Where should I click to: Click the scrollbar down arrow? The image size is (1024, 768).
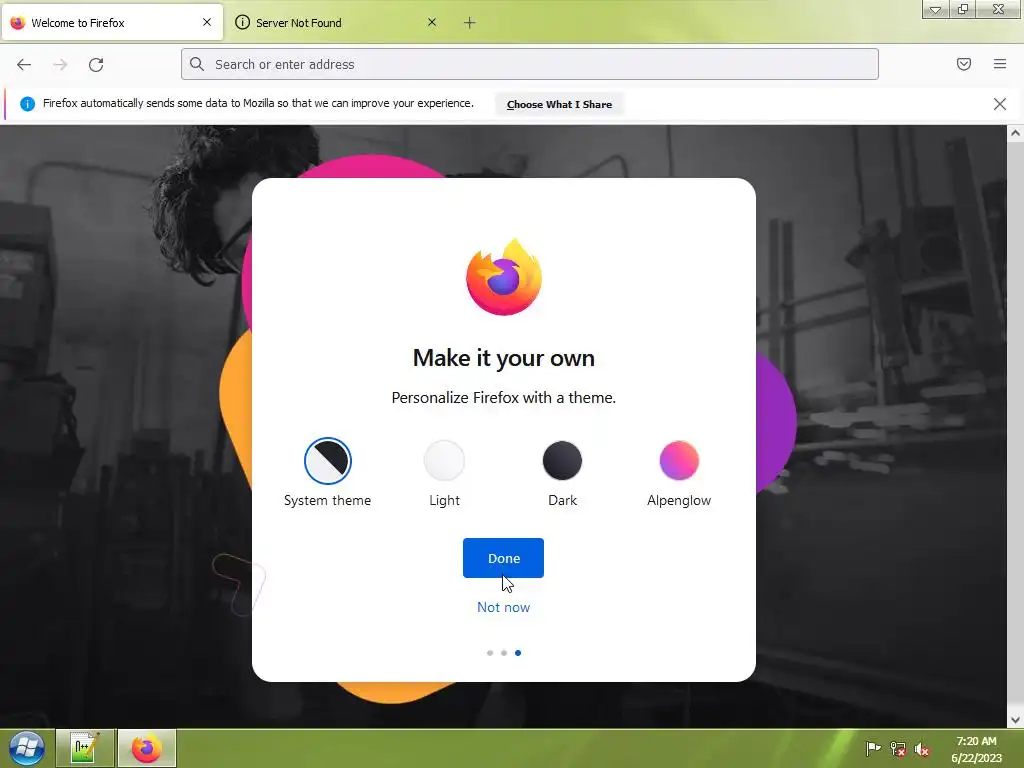[1015, 720]
